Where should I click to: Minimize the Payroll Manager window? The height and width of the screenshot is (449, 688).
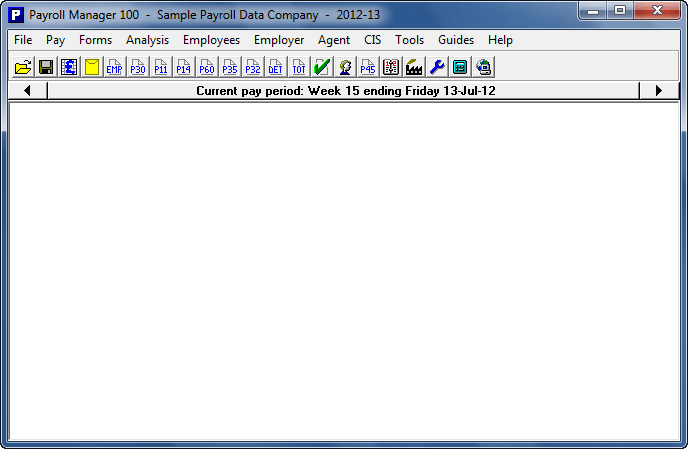593,11
